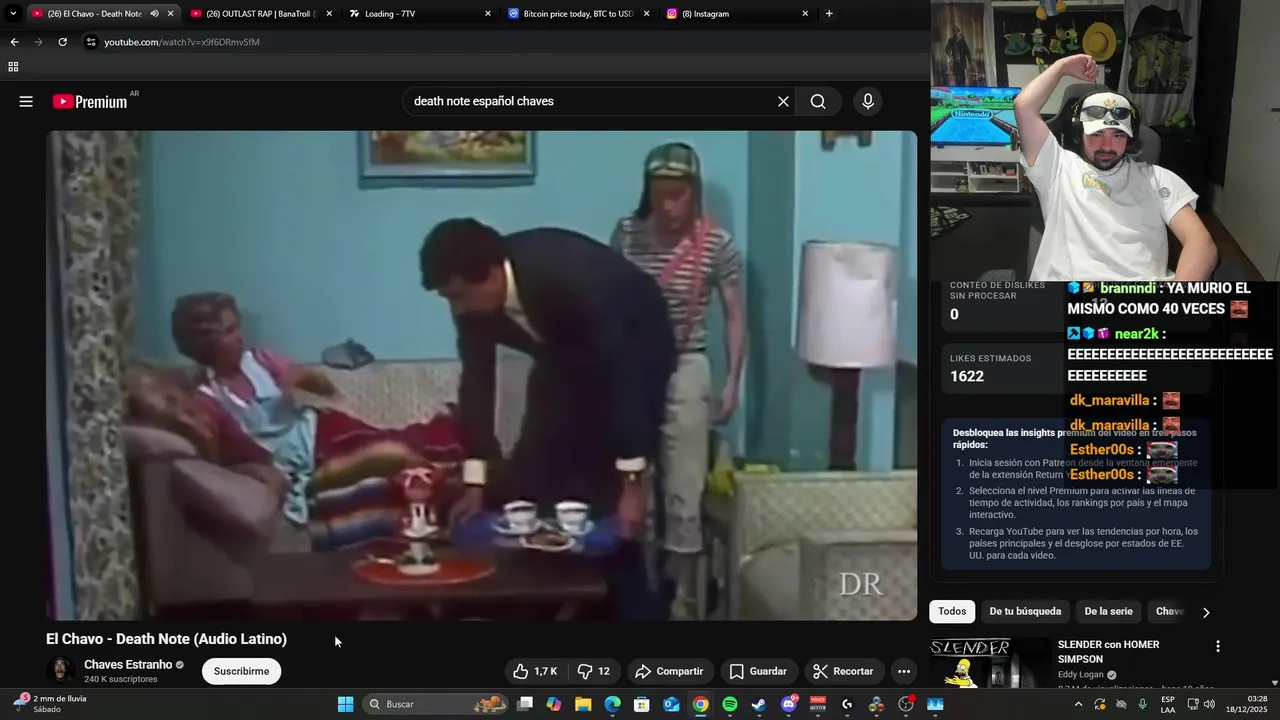Open more actions ellipsis below the video
The image size is (1280, 720).
click(x=904, y=671)
